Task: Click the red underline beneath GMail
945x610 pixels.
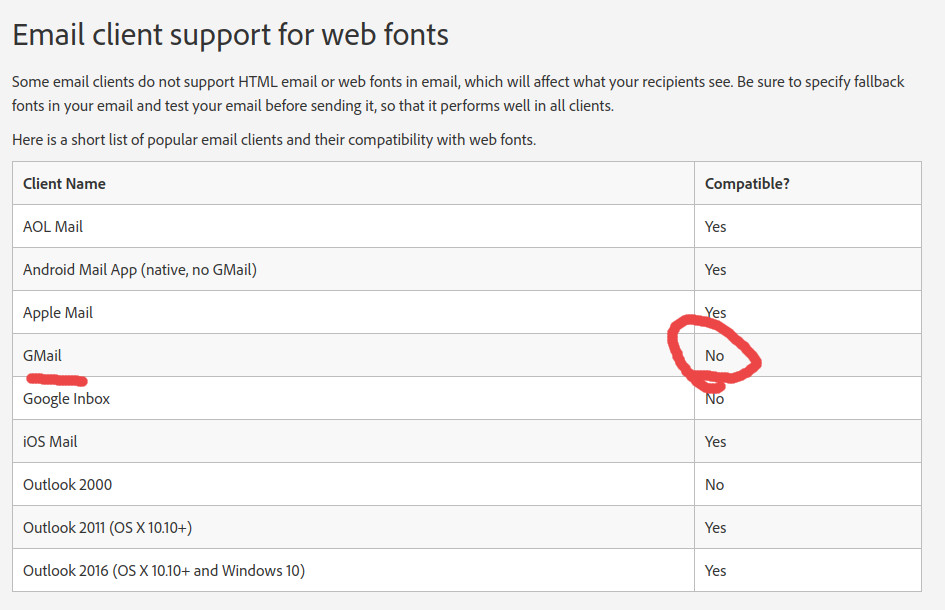Action: pos(57,380)
